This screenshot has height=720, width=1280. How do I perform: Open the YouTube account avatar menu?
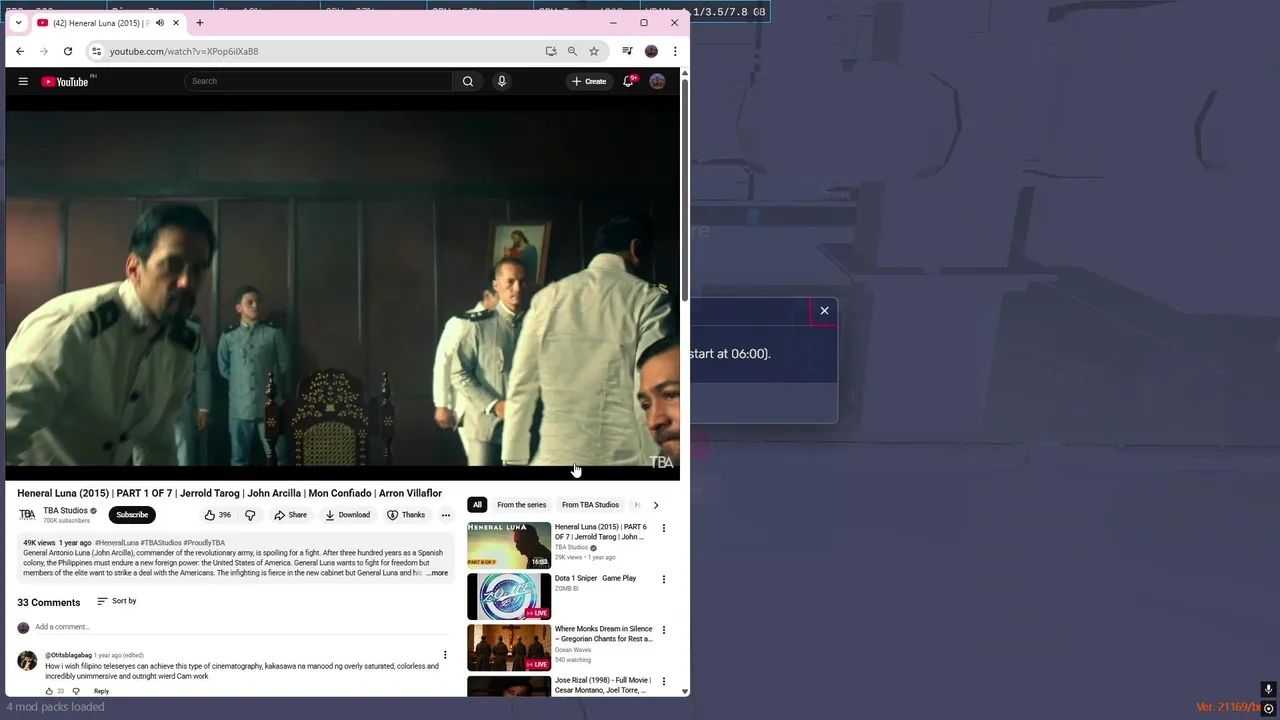(657, 81)
